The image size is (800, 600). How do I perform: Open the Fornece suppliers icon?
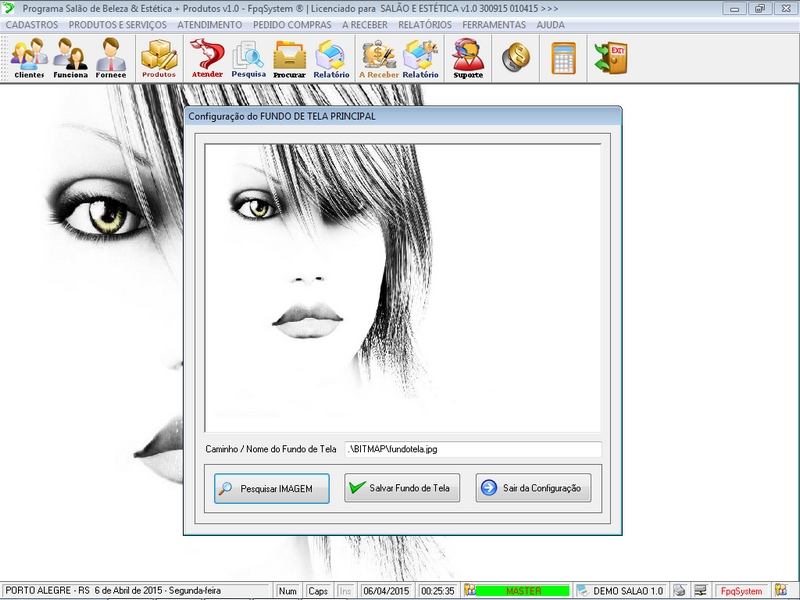coord(111,58)
